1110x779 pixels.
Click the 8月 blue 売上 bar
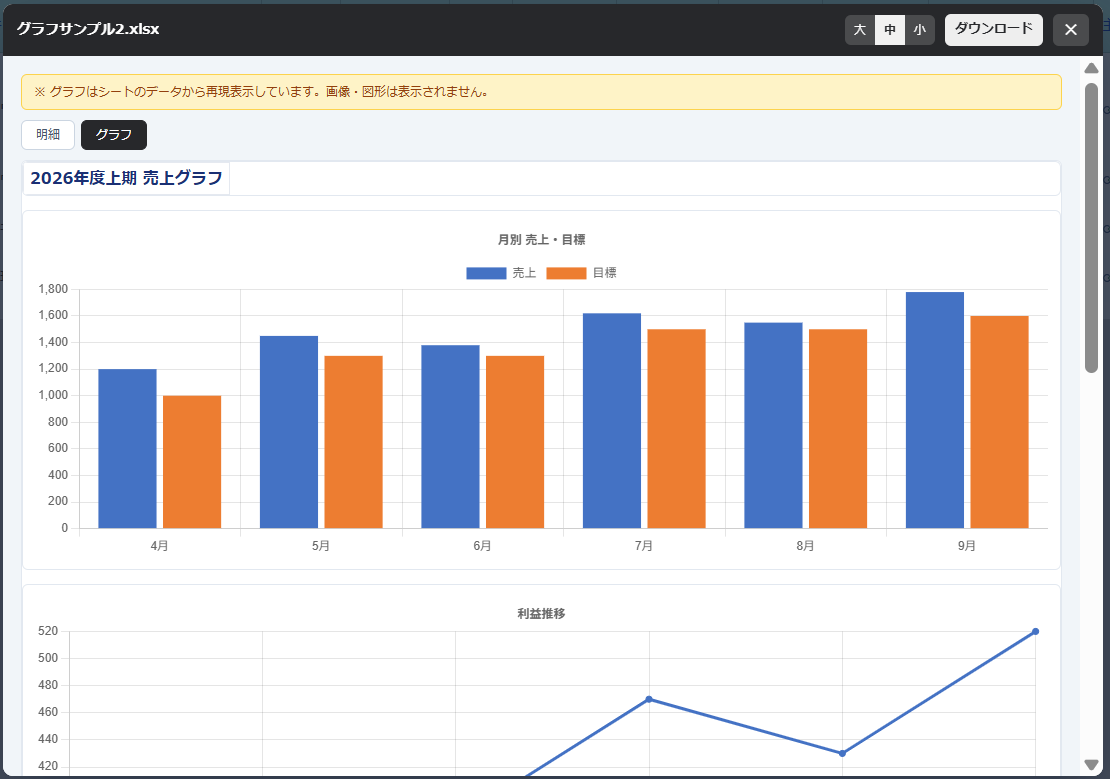773,425
